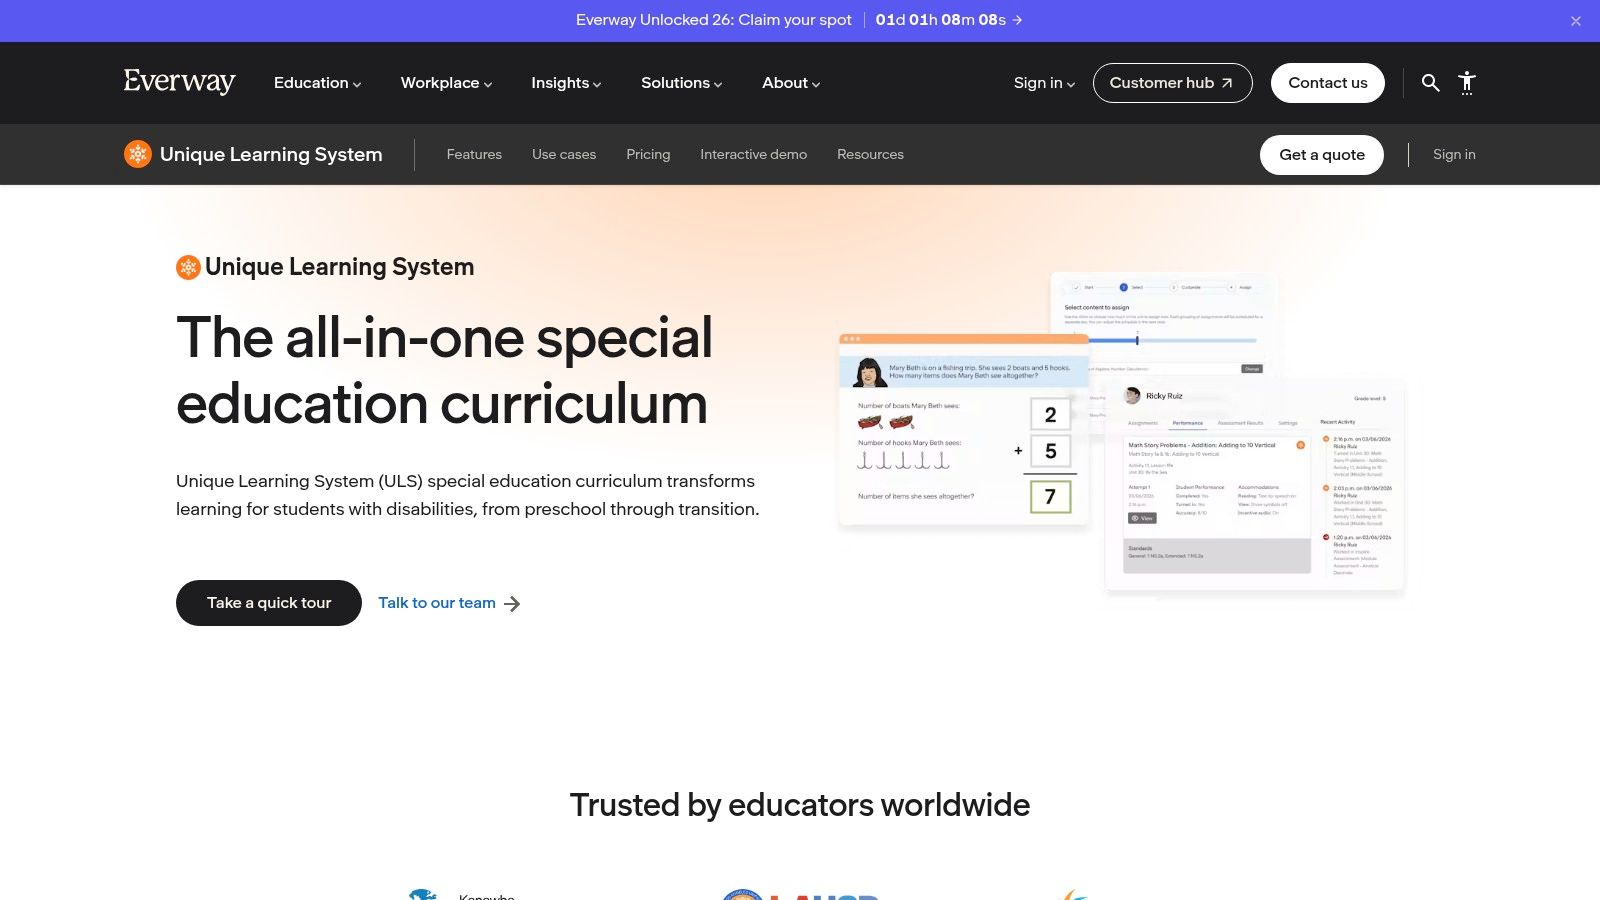The width and height of the screenshot is (1600, 900).
Task: Go to the Features tab
Action: (474, 154)
